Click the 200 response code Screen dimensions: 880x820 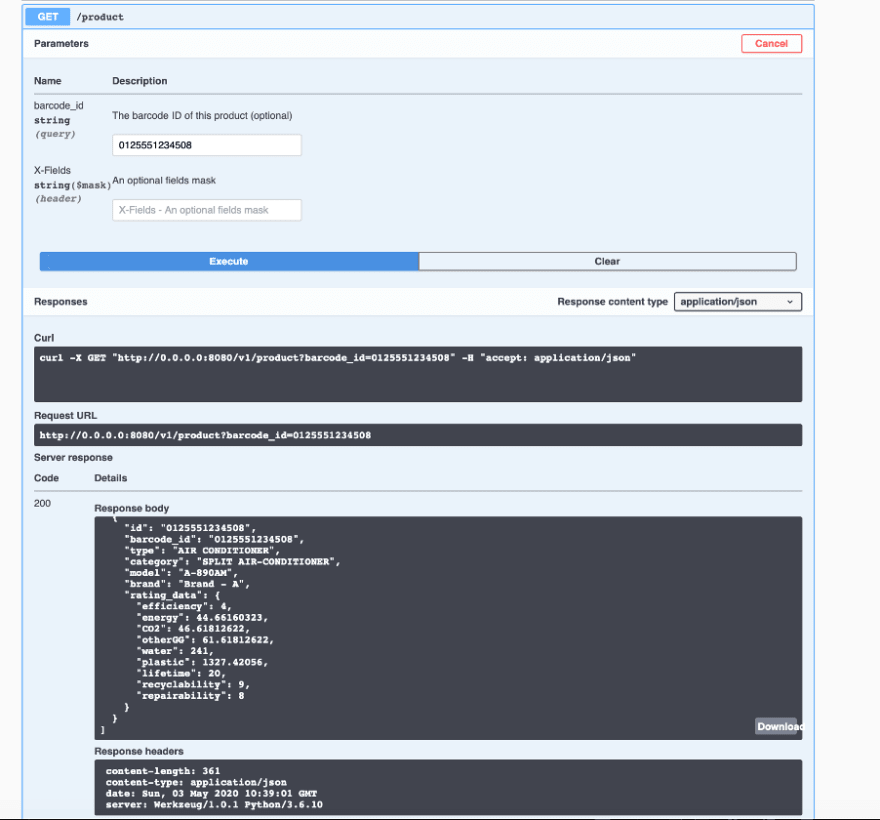(42, 503)
